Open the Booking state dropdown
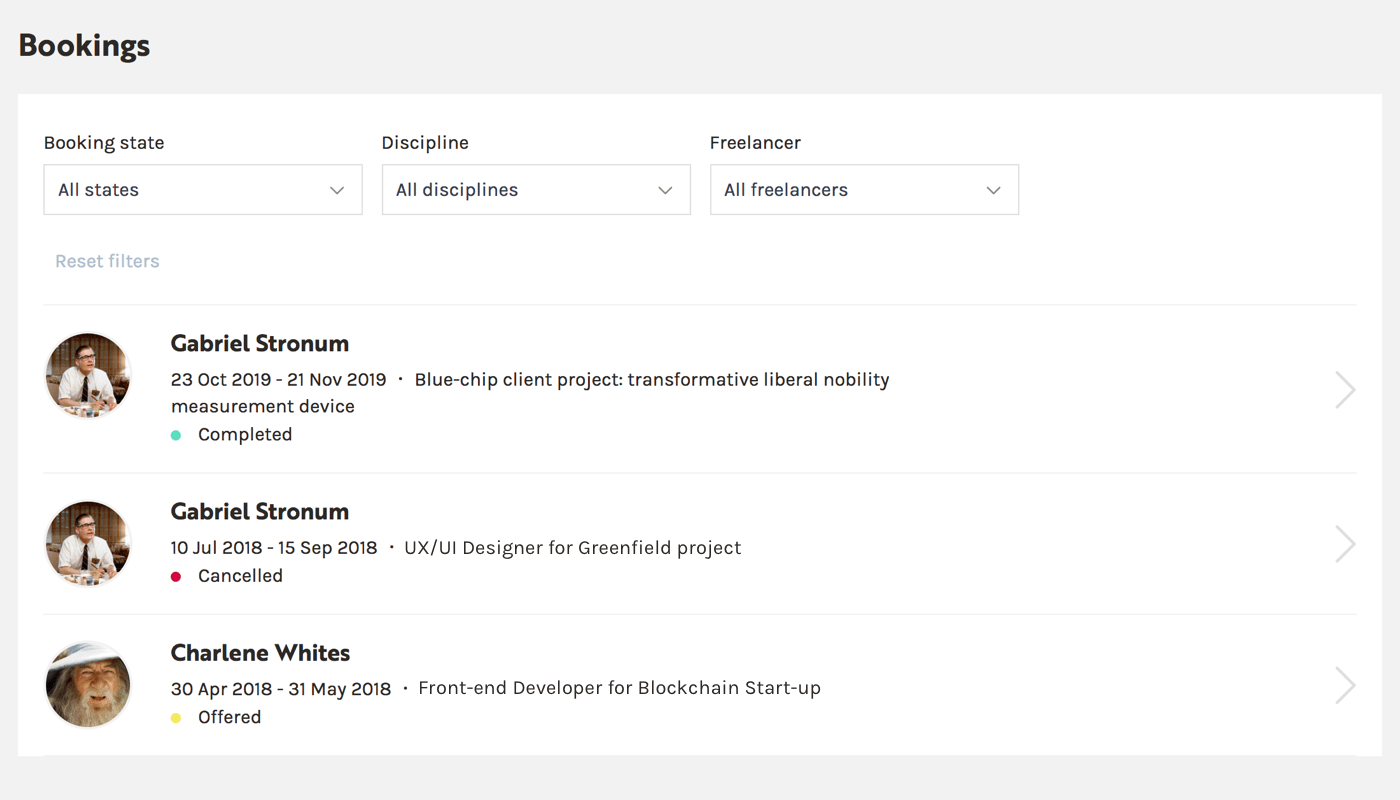The height and width of the screenshot is (800, 1400). click(x=202, y=190)
